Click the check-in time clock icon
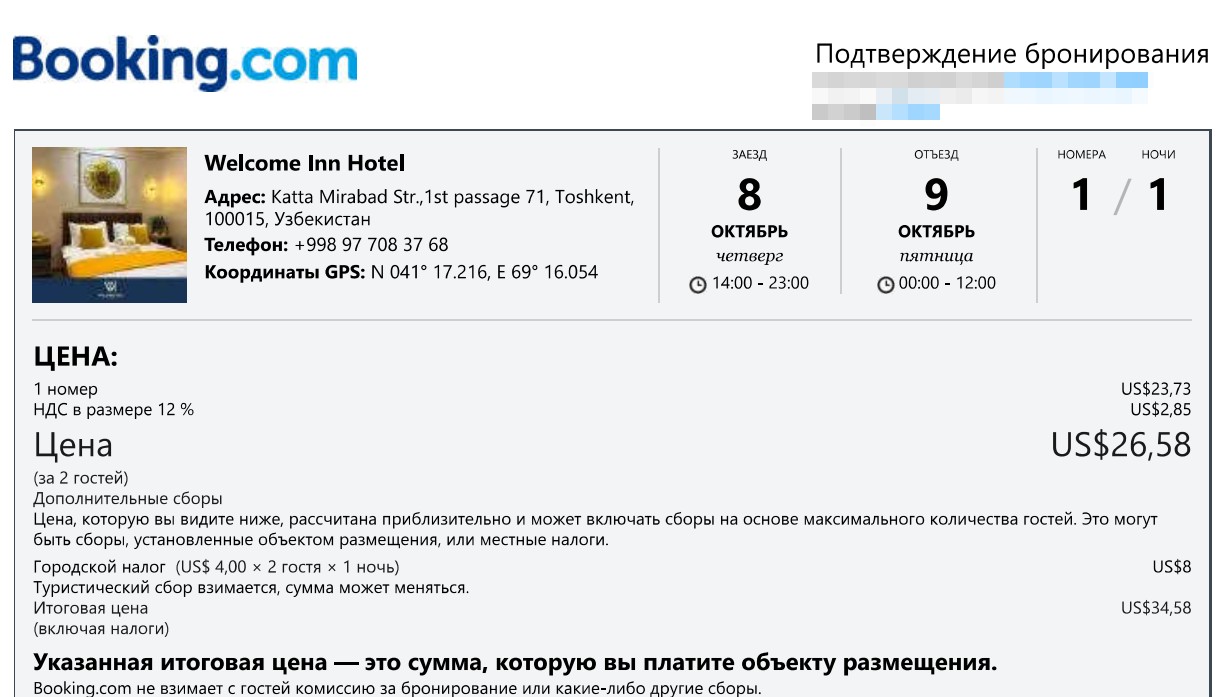 pyautogui.click(x=698, y=285)
